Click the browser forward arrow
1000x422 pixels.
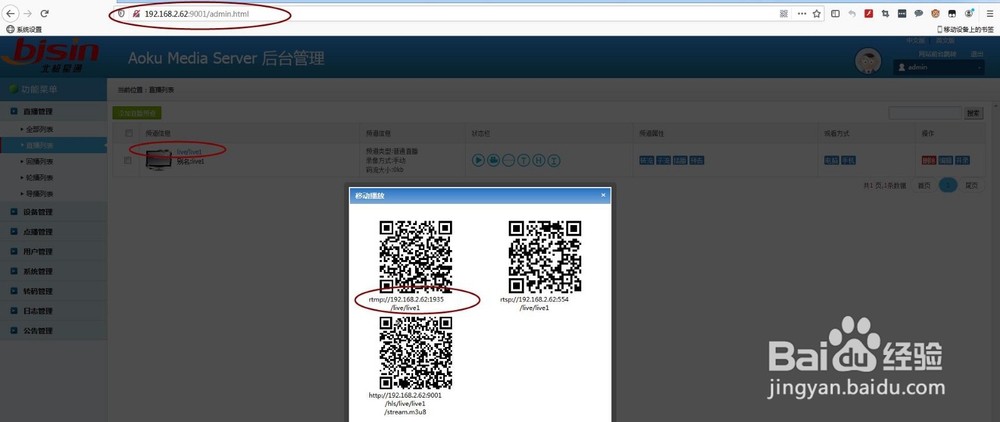[27, 13]
